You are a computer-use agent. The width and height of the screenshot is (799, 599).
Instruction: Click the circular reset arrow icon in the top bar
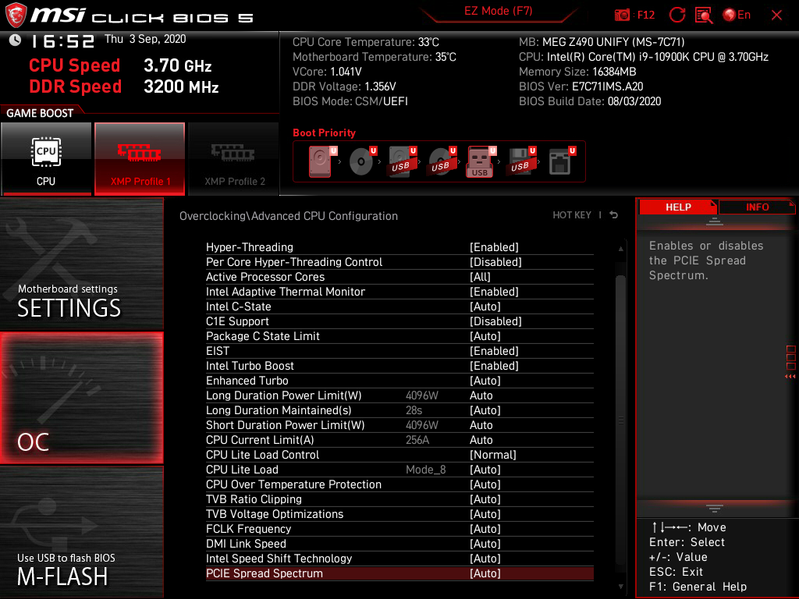point(677,15)
